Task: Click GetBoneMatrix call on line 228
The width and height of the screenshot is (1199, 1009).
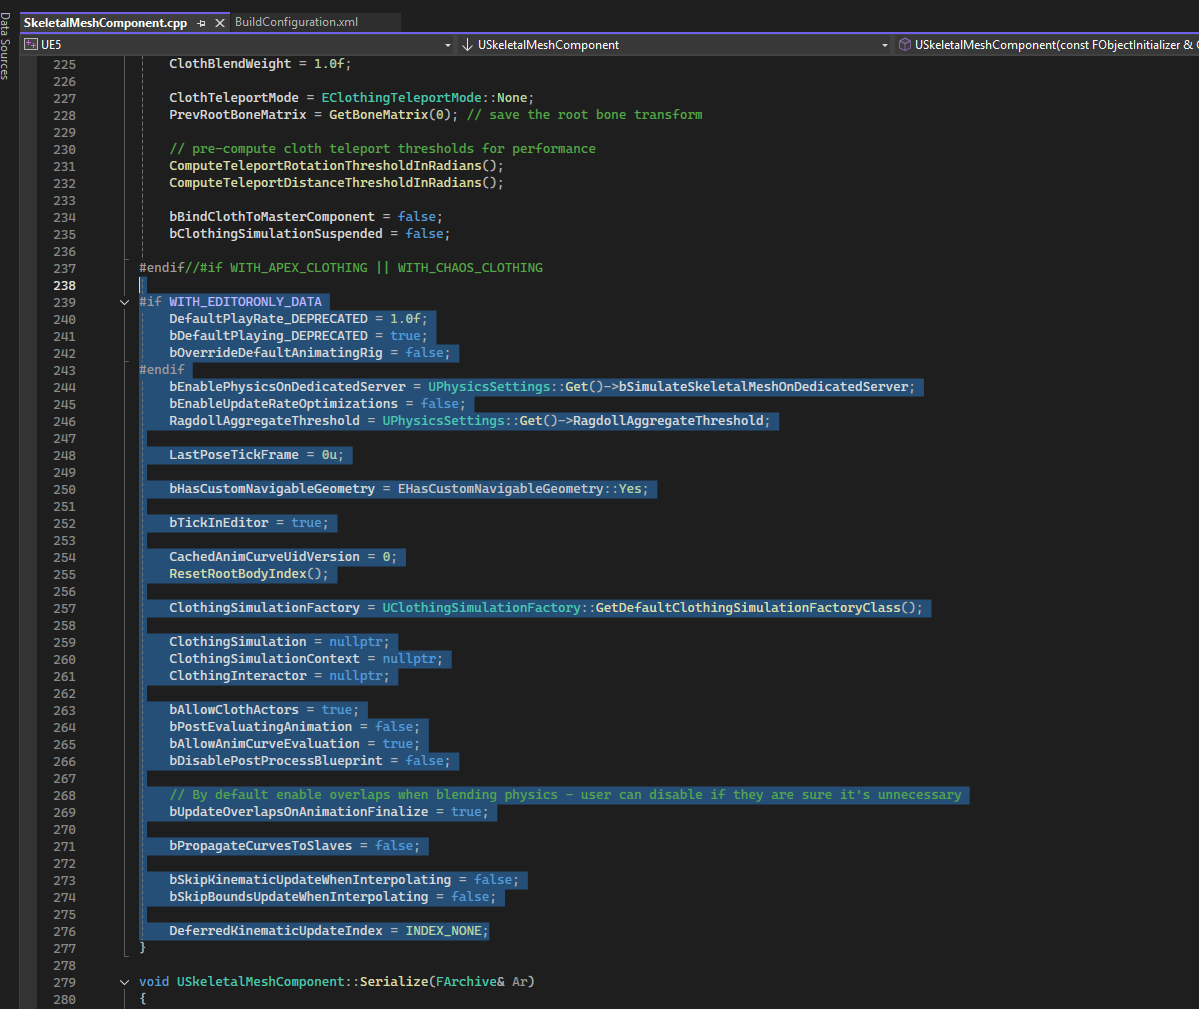Action: tap(378, 115)
